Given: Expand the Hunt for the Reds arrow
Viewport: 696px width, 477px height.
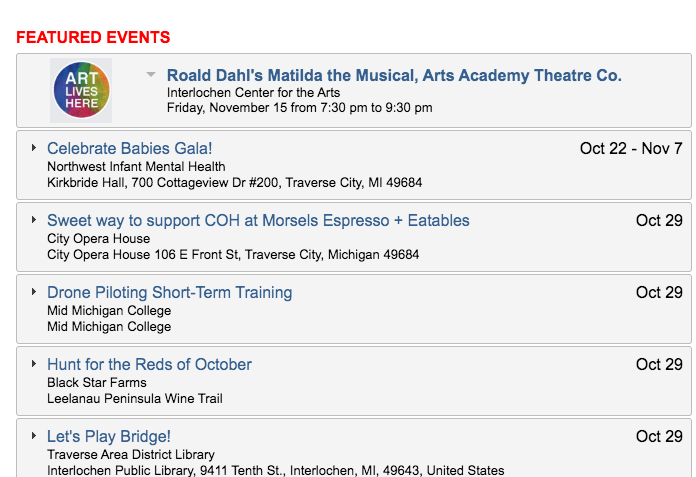Looking at the screenshot, I should click(x=34, y=363).
